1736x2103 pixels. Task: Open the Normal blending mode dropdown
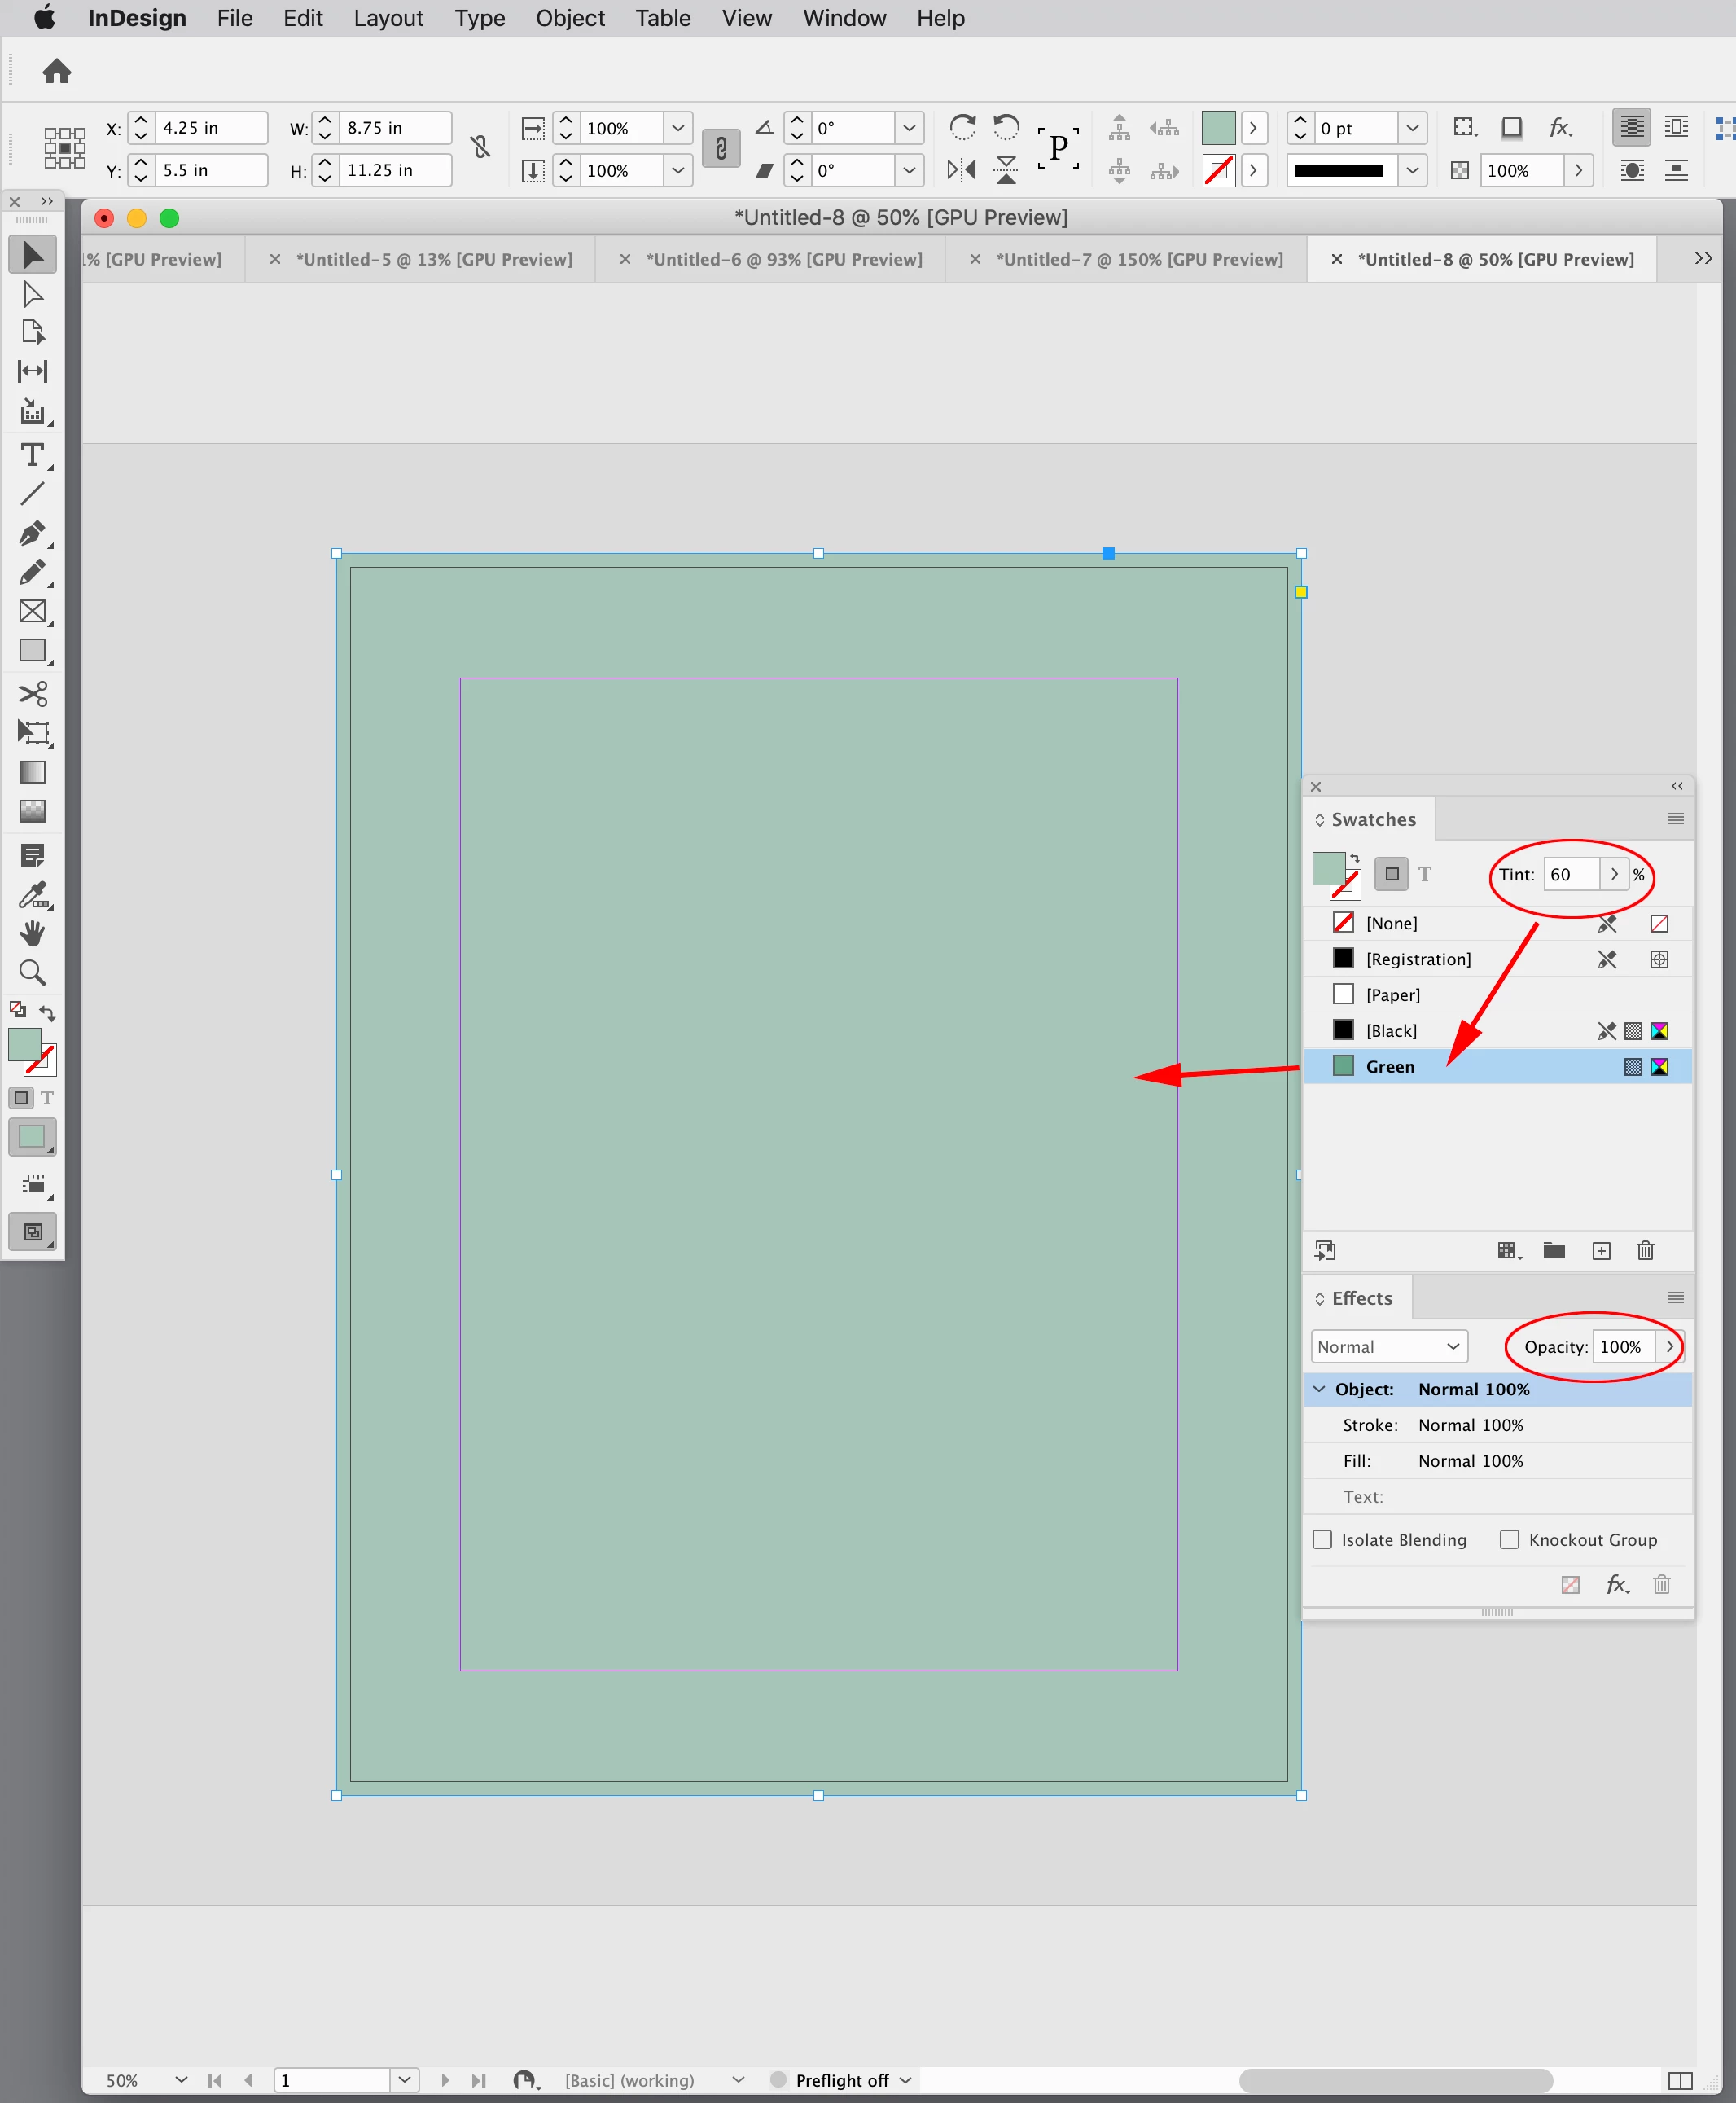click(x=1388, y=1347)
